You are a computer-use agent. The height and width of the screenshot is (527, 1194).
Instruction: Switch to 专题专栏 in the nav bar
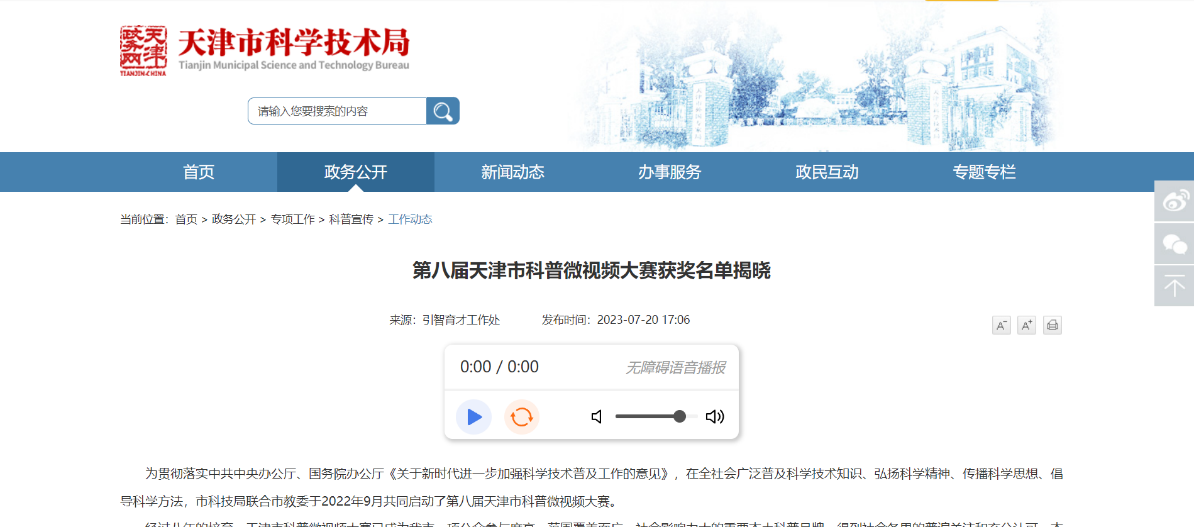pos(984,172)
